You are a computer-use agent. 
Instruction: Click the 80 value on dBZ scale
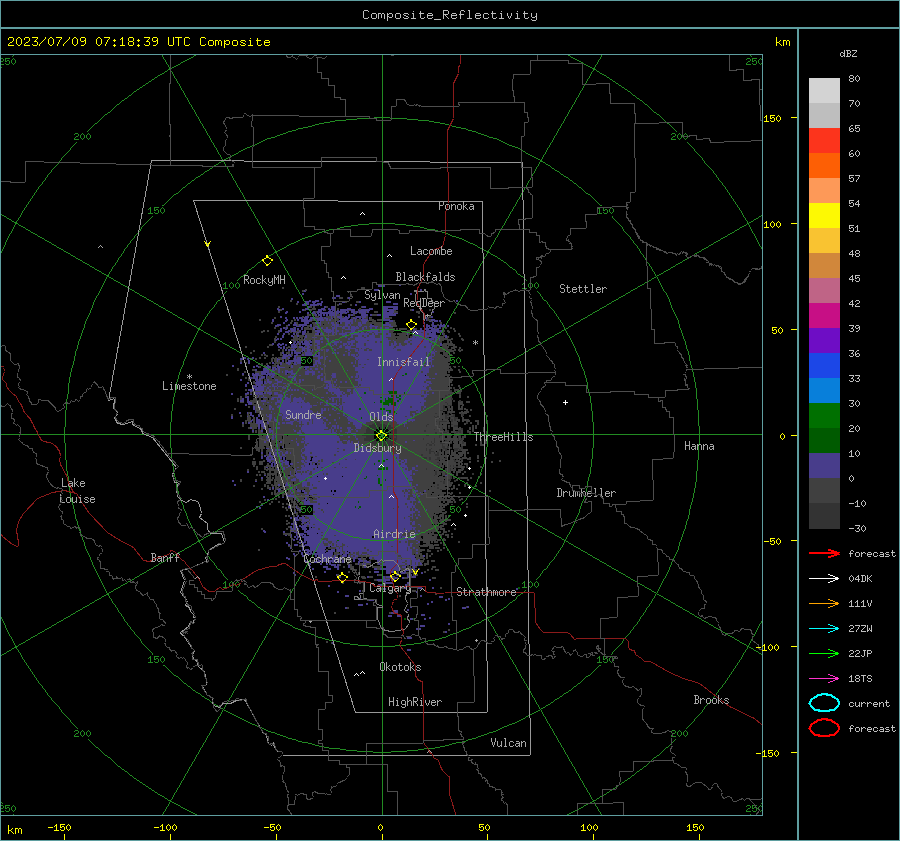[854, 78]
